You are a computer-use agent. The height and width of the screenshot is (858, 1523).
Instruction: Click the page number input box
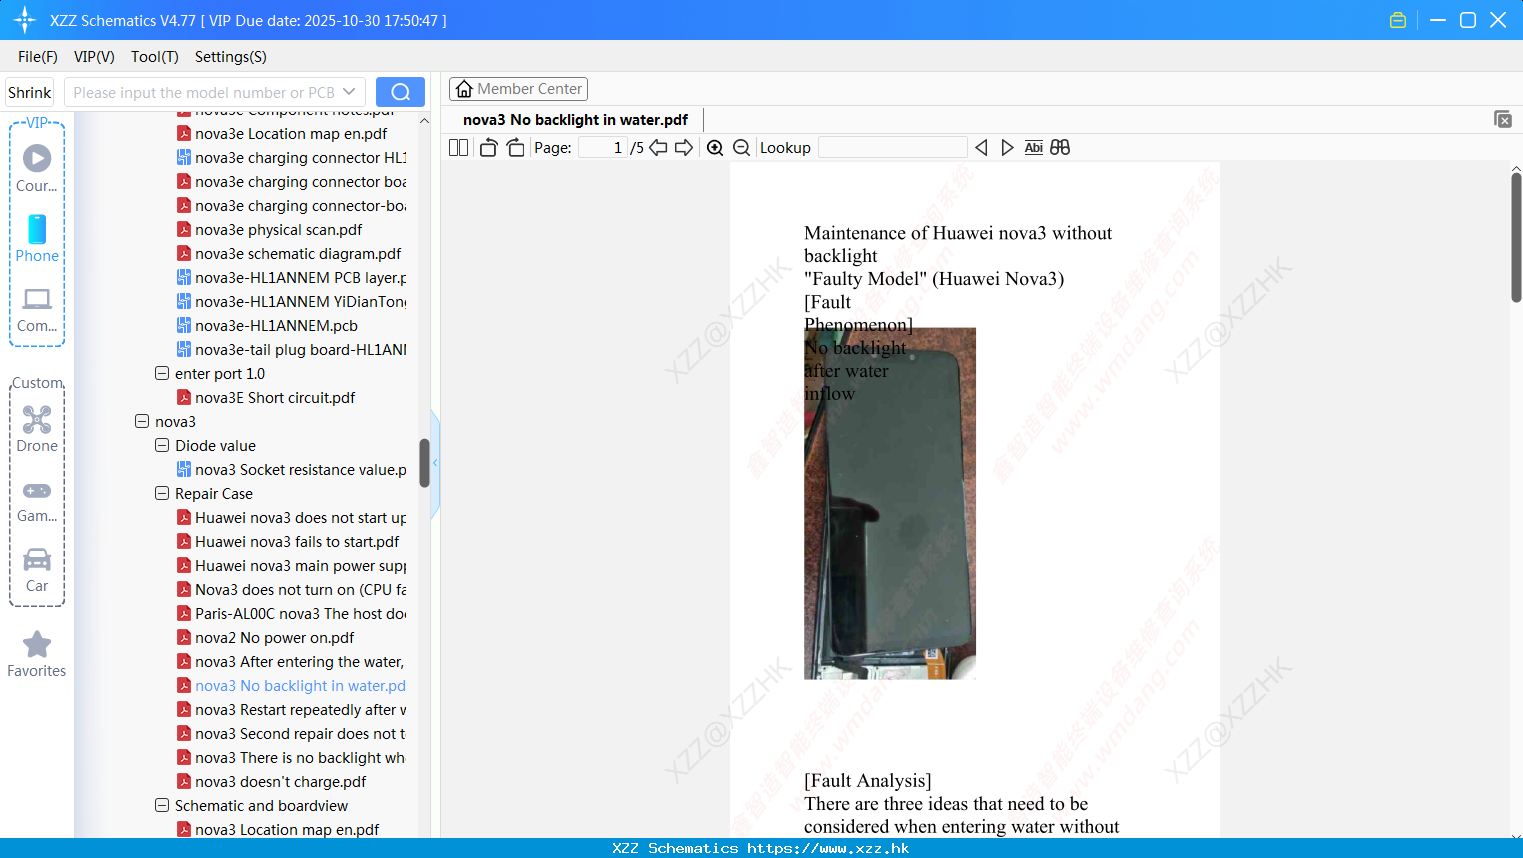[603, 148]
